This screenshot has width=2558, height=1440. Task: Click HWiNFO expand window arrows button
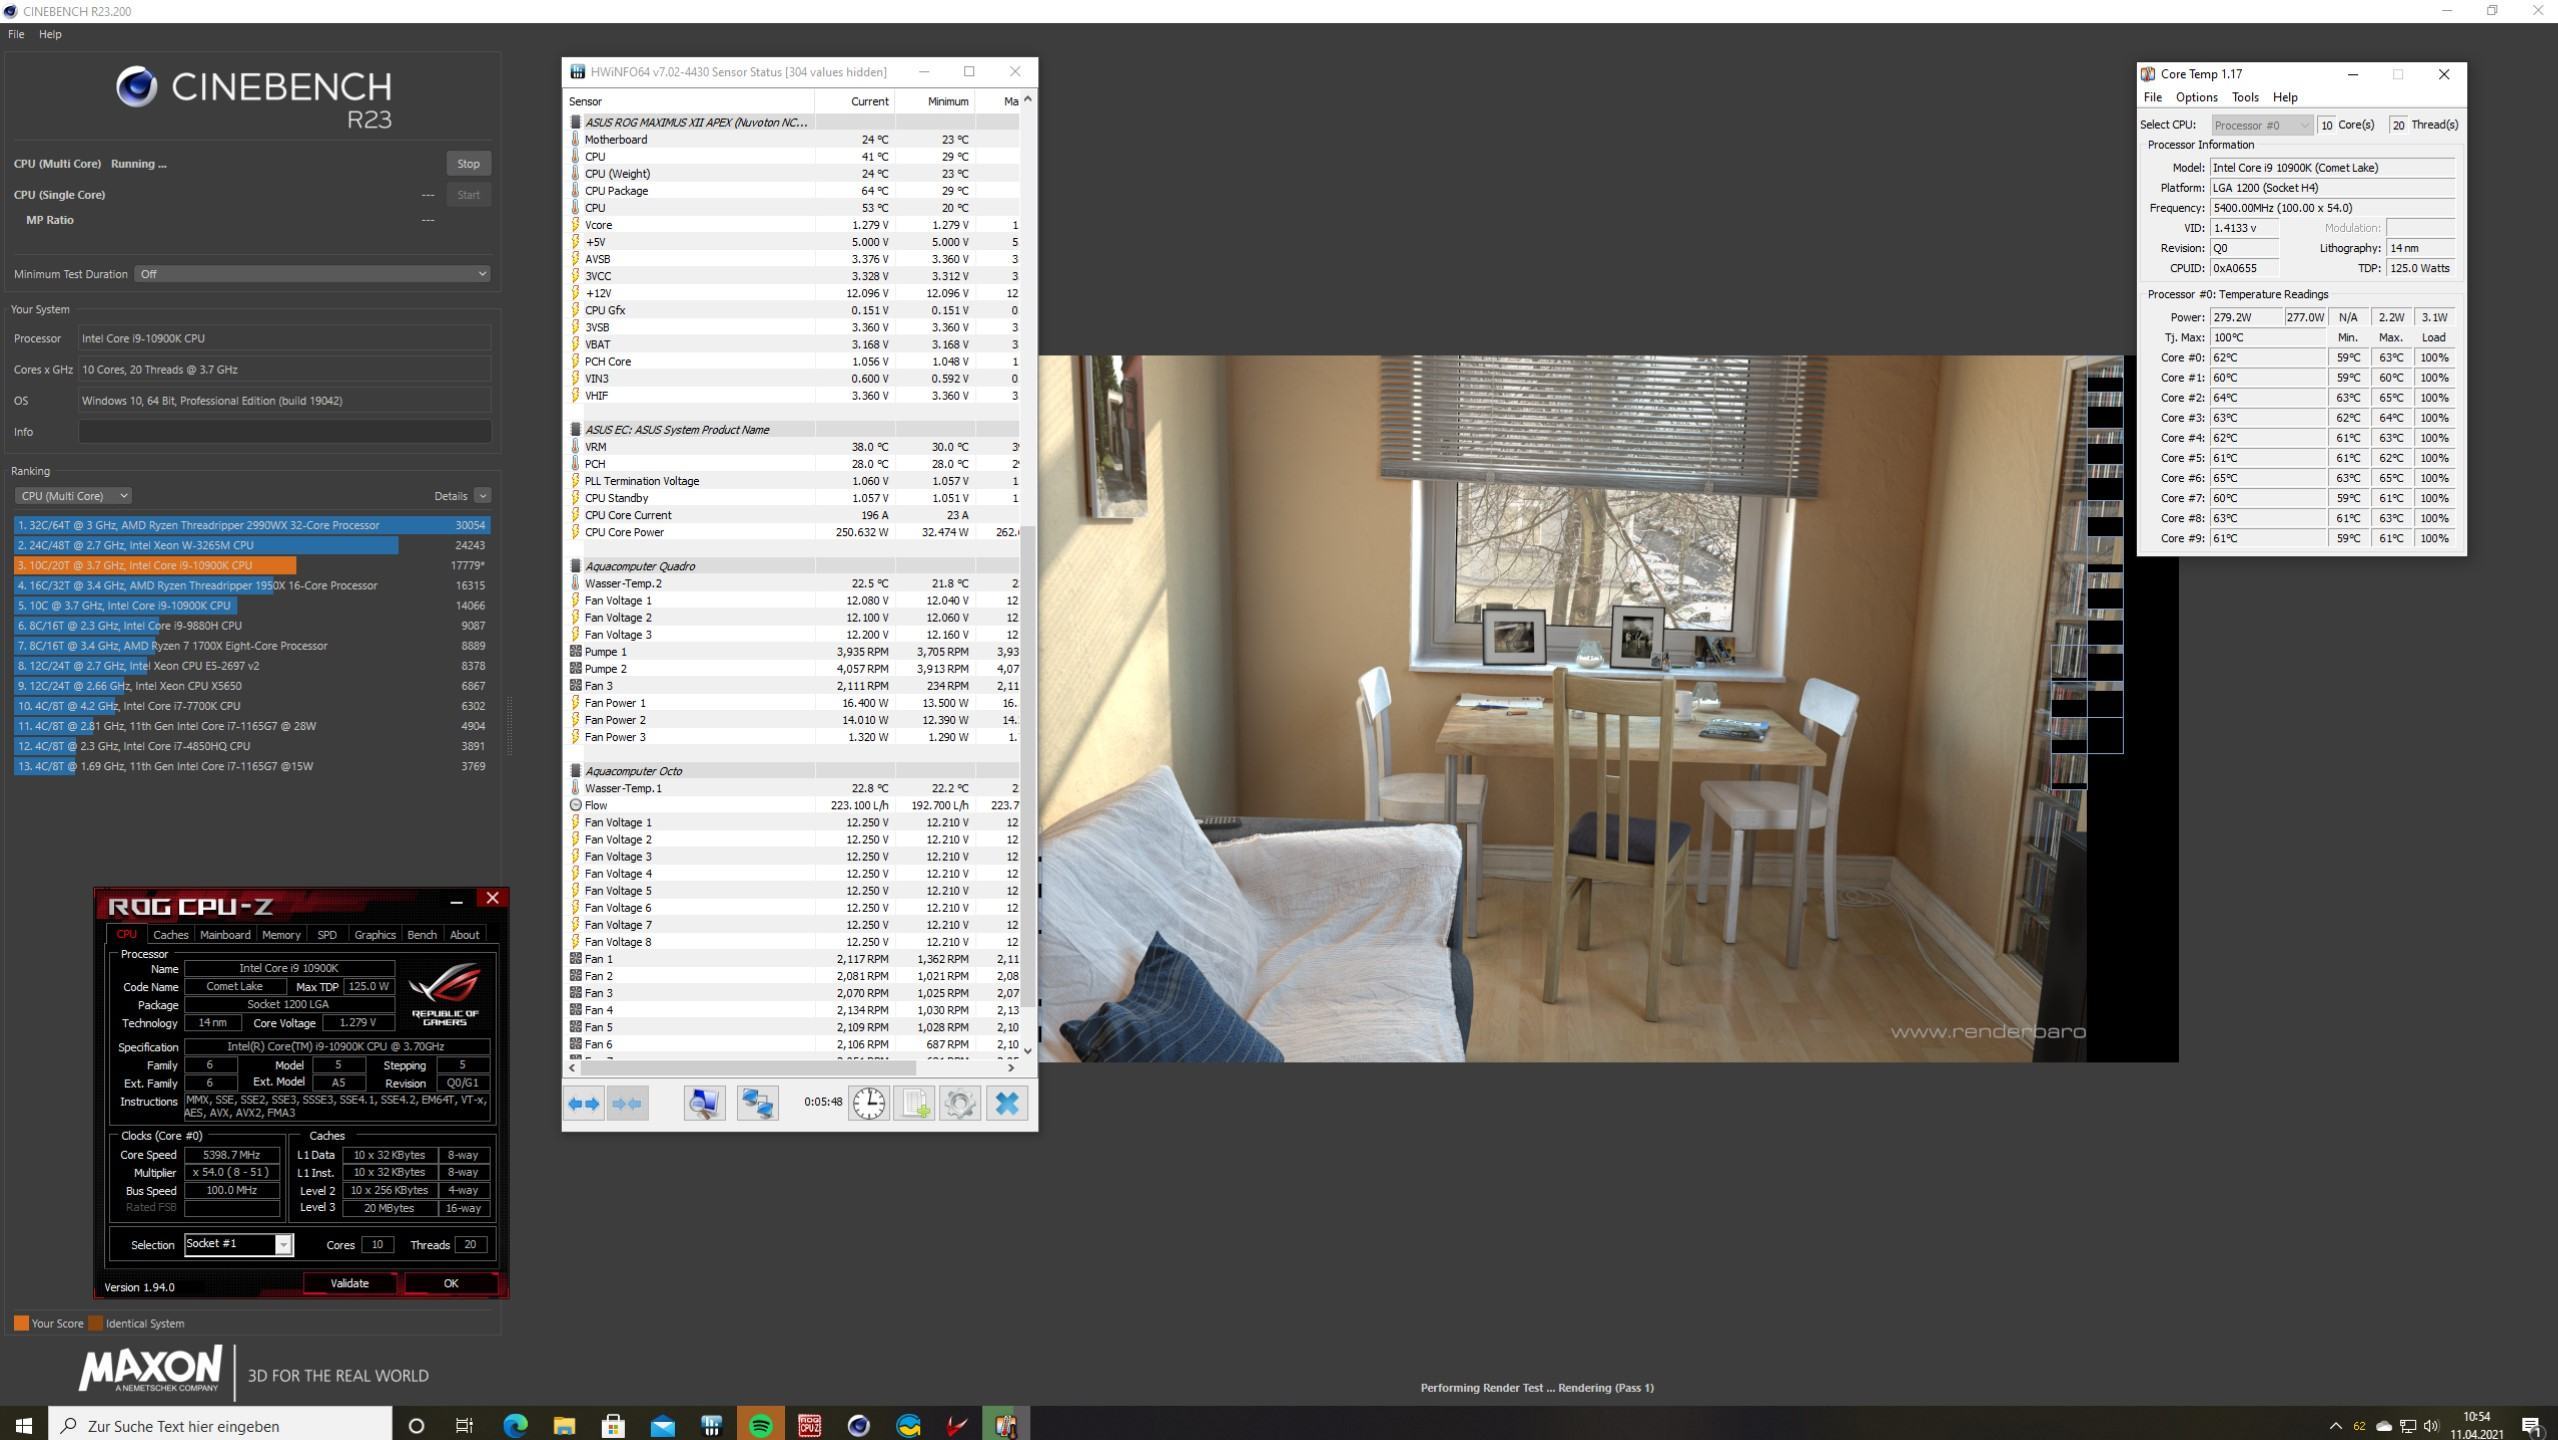pyautogui.click(x=584, y=1104)
